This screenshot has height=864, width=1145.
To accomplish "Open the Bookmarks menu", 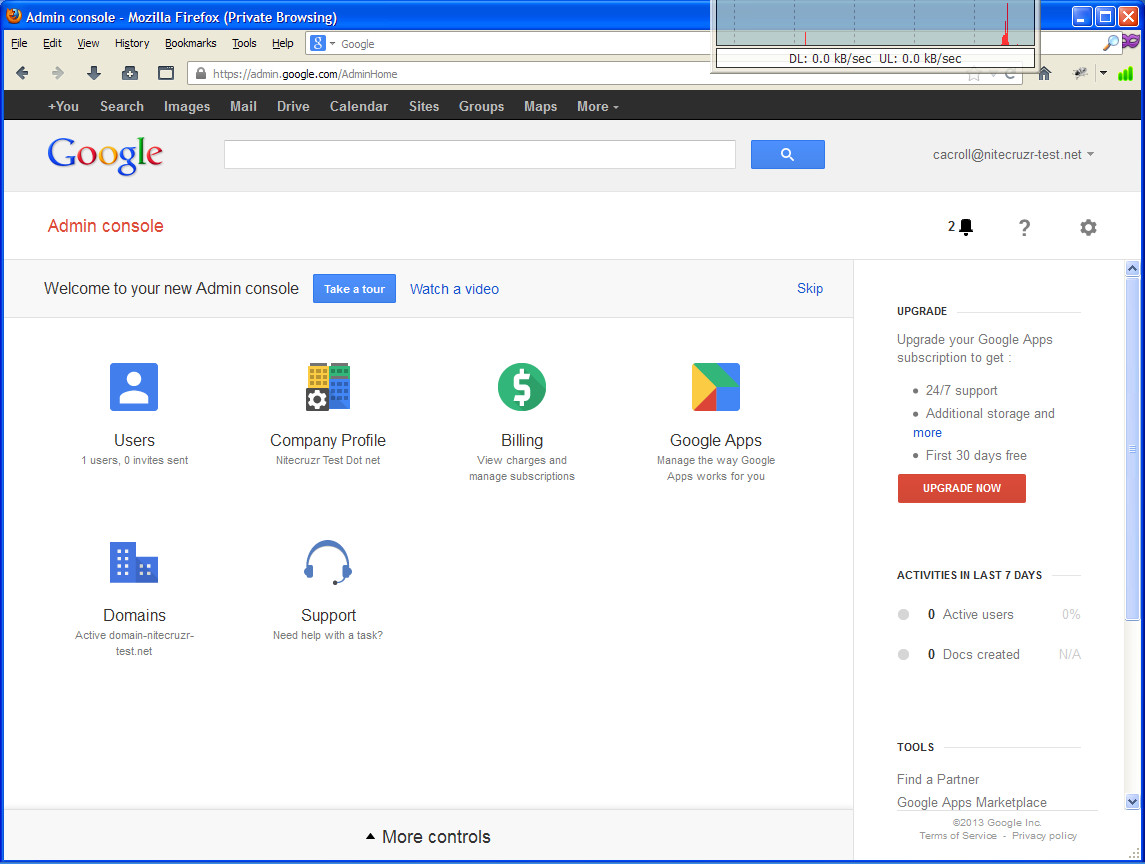I will 191,43.
